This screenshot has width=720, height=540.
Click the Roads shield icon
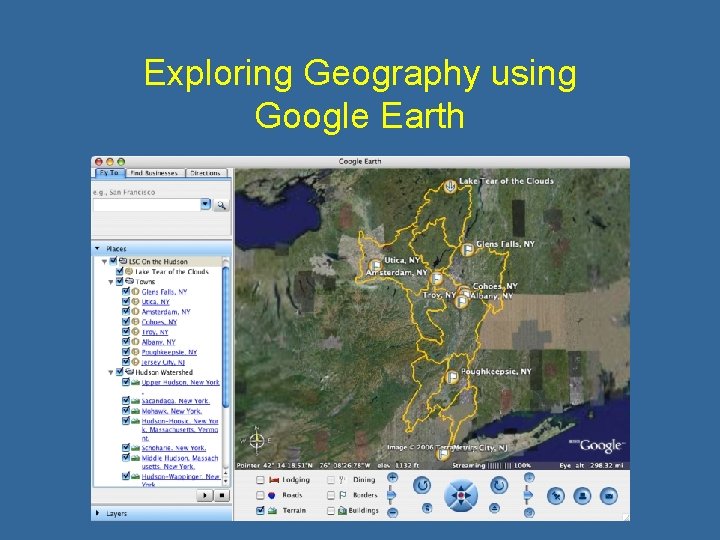(272, 495)
